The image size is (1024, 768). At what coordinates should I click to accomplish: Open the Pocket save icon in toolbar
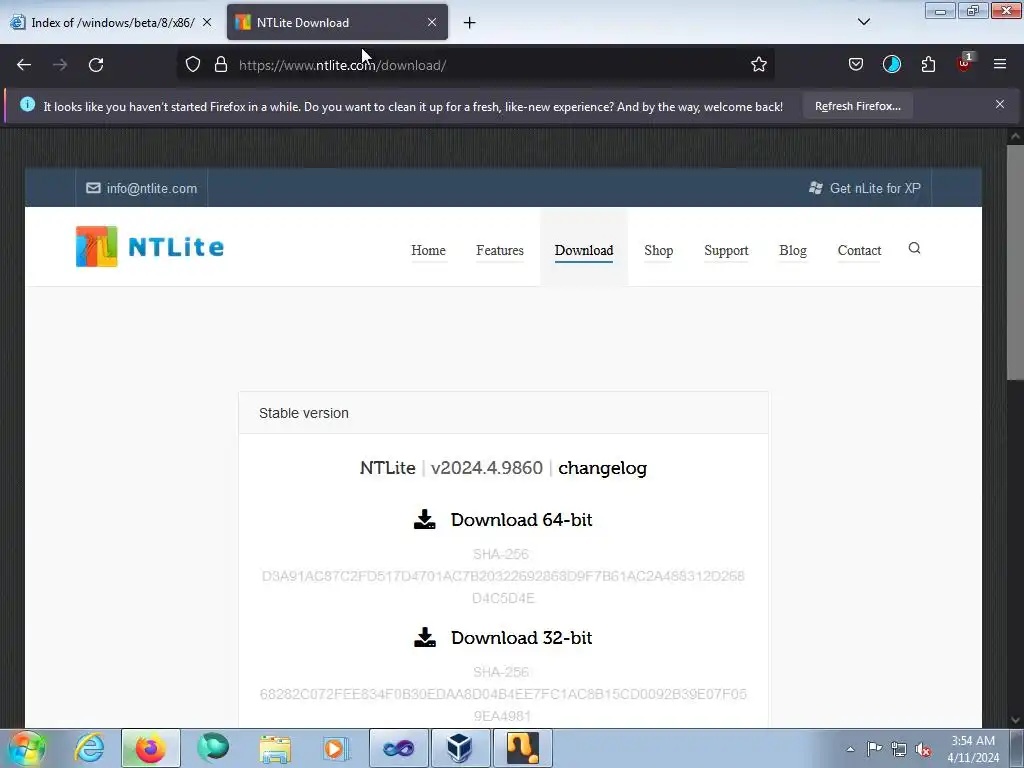click(x=856, y=65)
